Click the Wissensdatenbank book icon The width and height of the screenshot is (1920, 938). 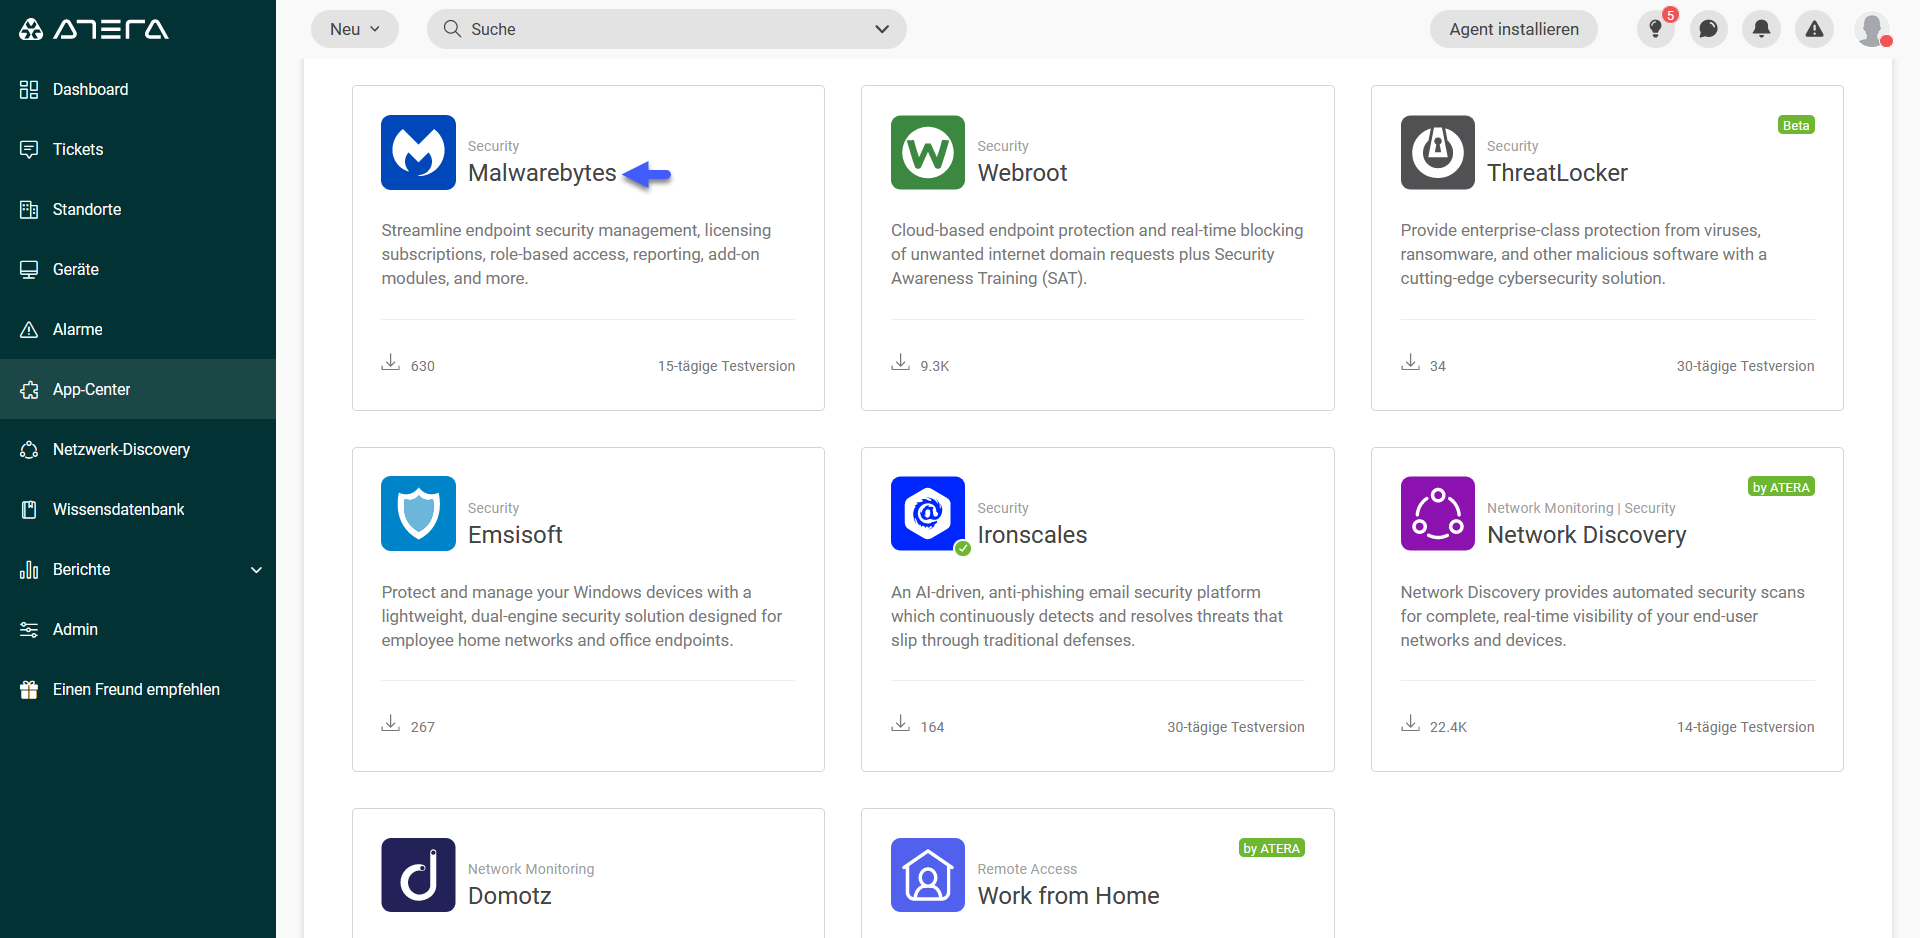click(x=29, y=510)
